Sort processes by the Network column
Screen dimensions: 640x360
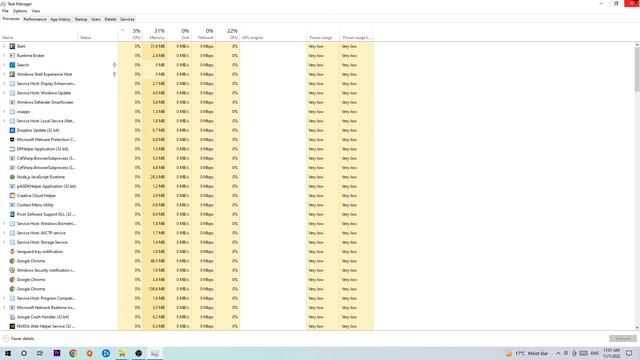coord(203,34)
